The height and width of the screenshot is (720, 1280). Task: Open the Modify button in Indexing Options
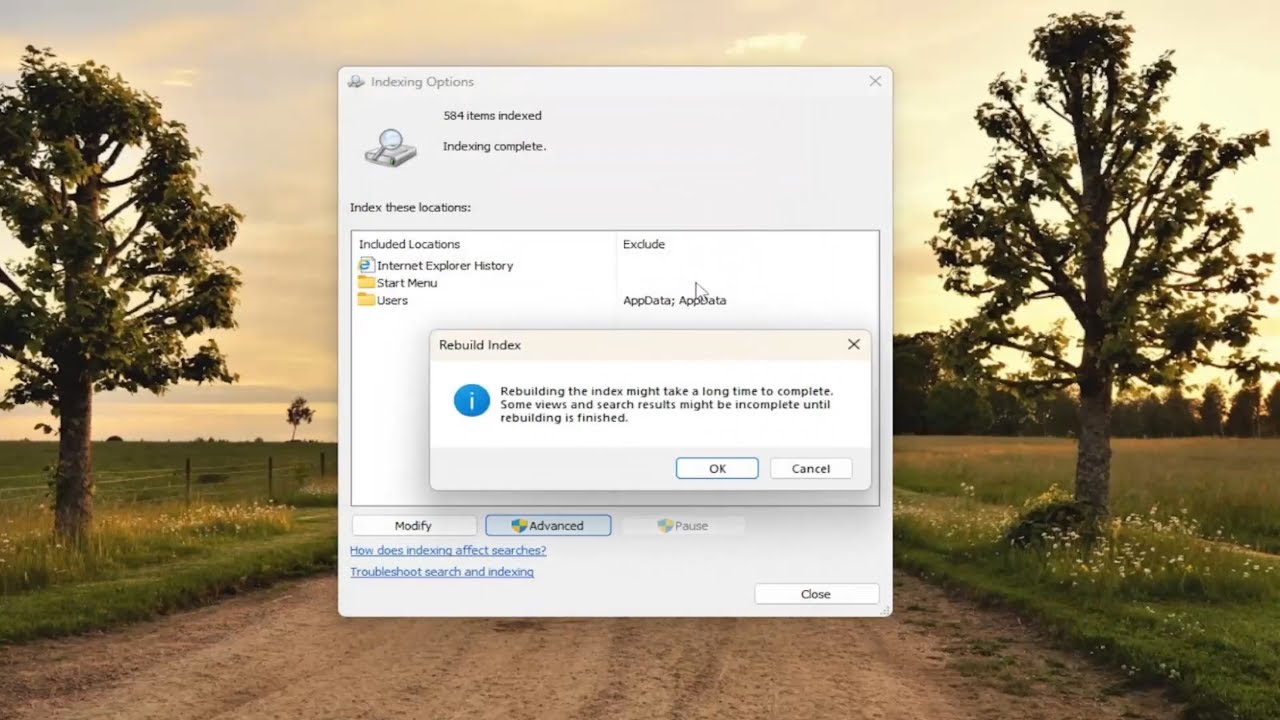pos(413,525)
